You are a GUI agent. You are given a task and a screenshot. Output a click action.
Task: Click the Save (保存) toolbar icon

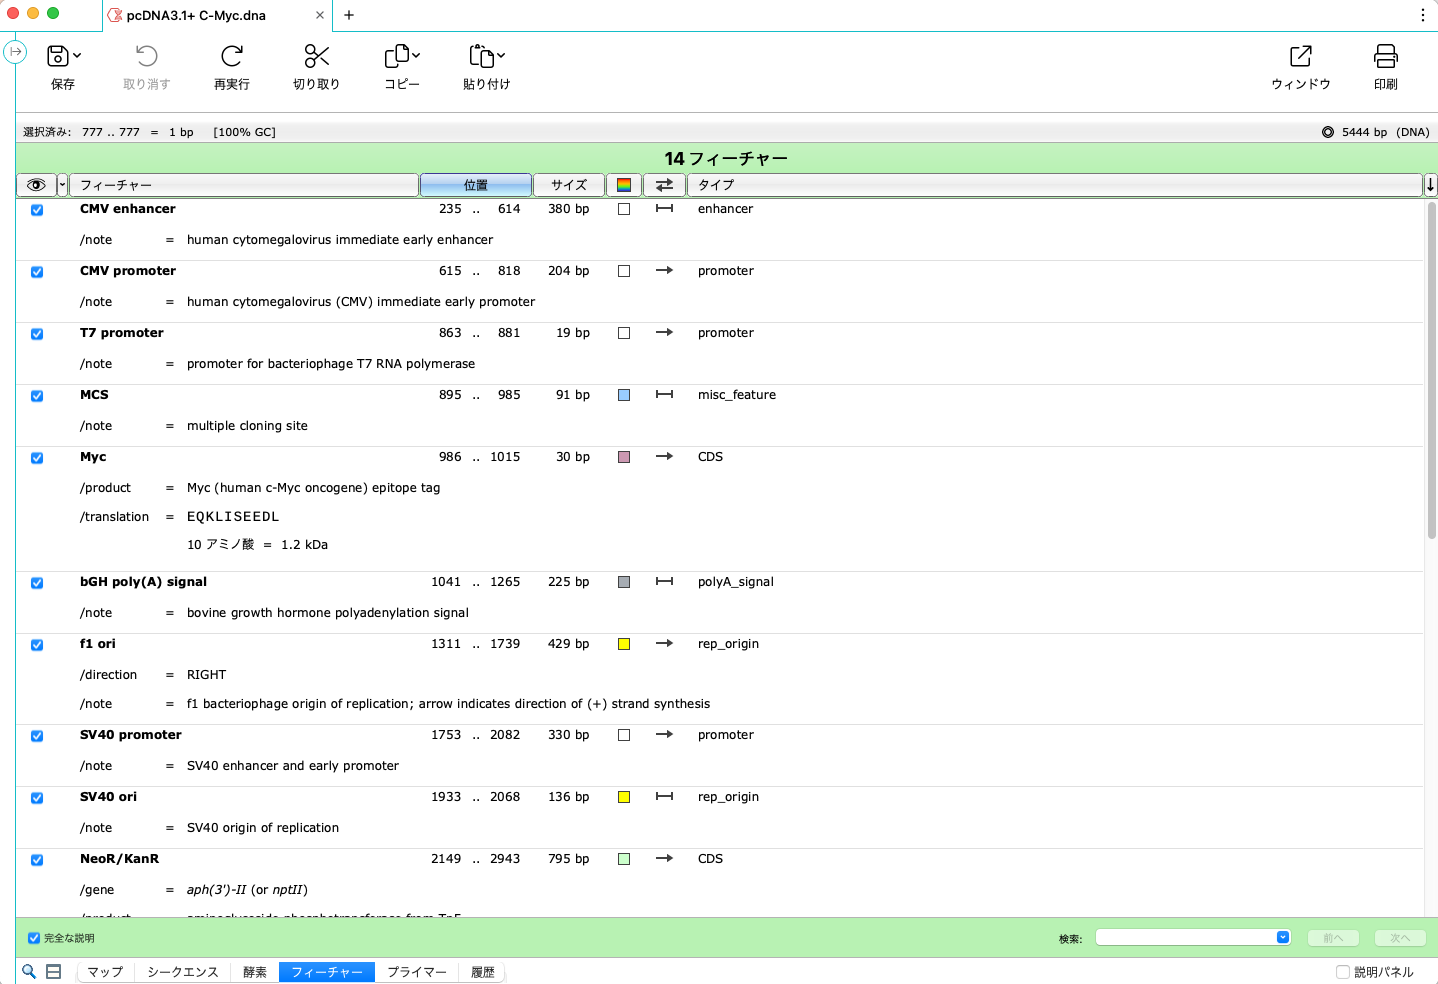pyautogui.click(x=58, y=57)
